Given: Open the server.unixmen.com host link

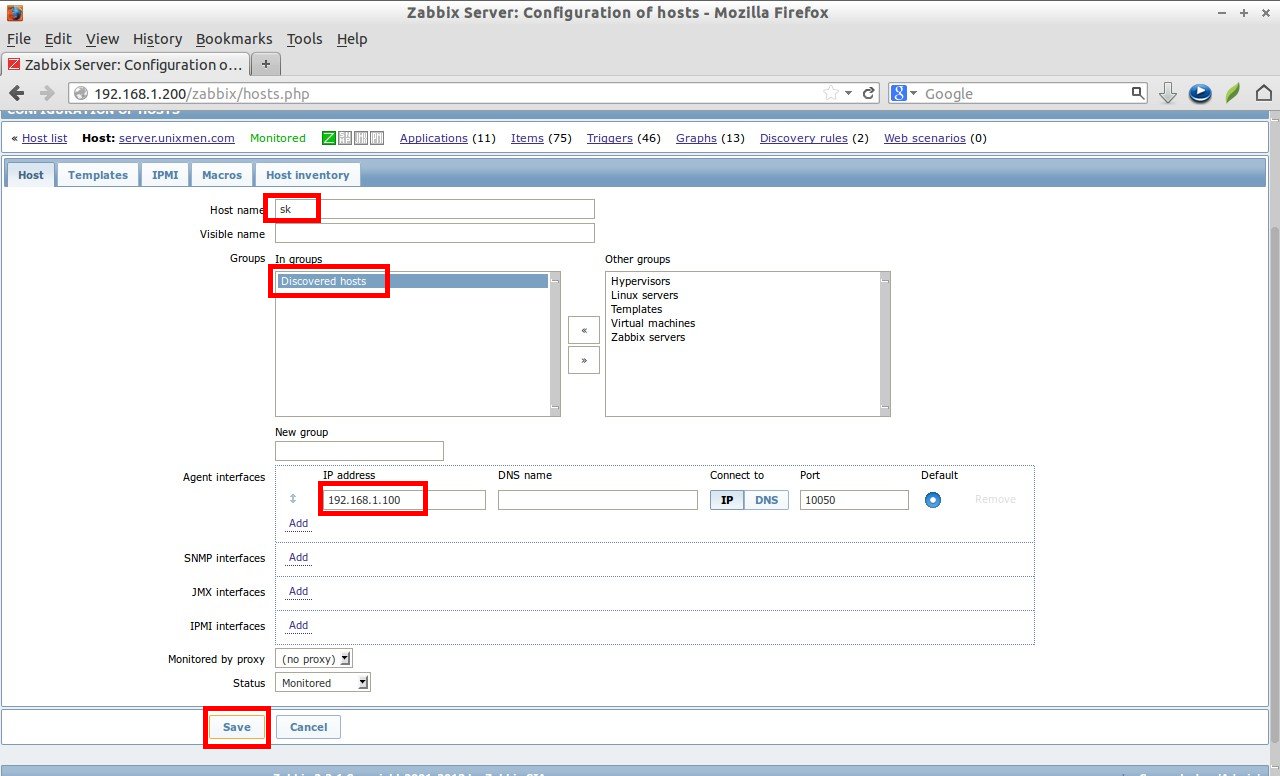Looking at the screenshot, I should point(177,138).
